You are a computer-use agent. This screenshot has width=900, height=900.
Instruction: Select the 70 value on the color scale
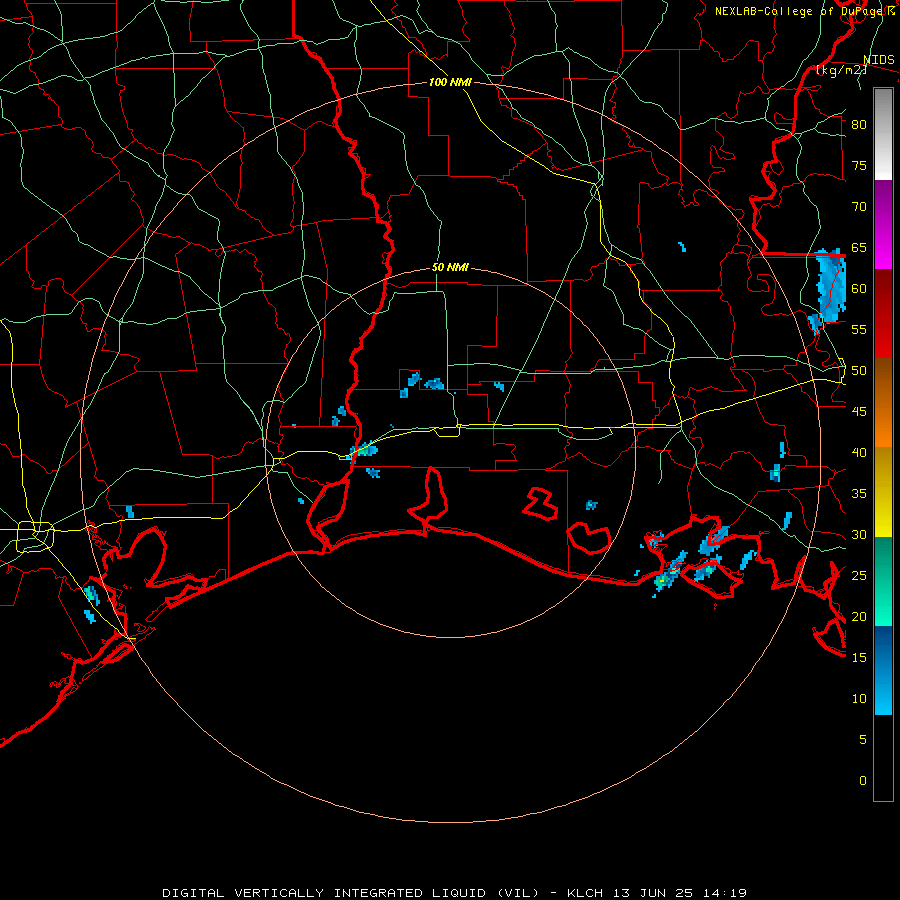[x=859, y=207]
